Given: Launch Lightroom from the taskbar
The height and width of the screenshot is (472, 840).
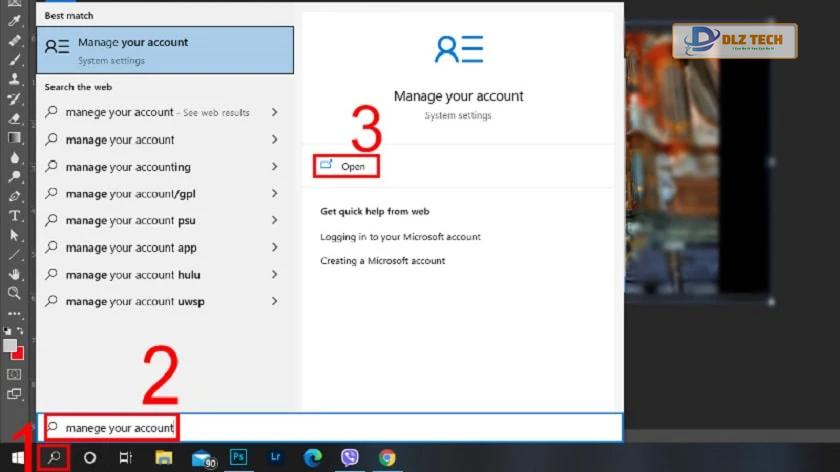Looking at the screenshot, I should click(275, 457).
